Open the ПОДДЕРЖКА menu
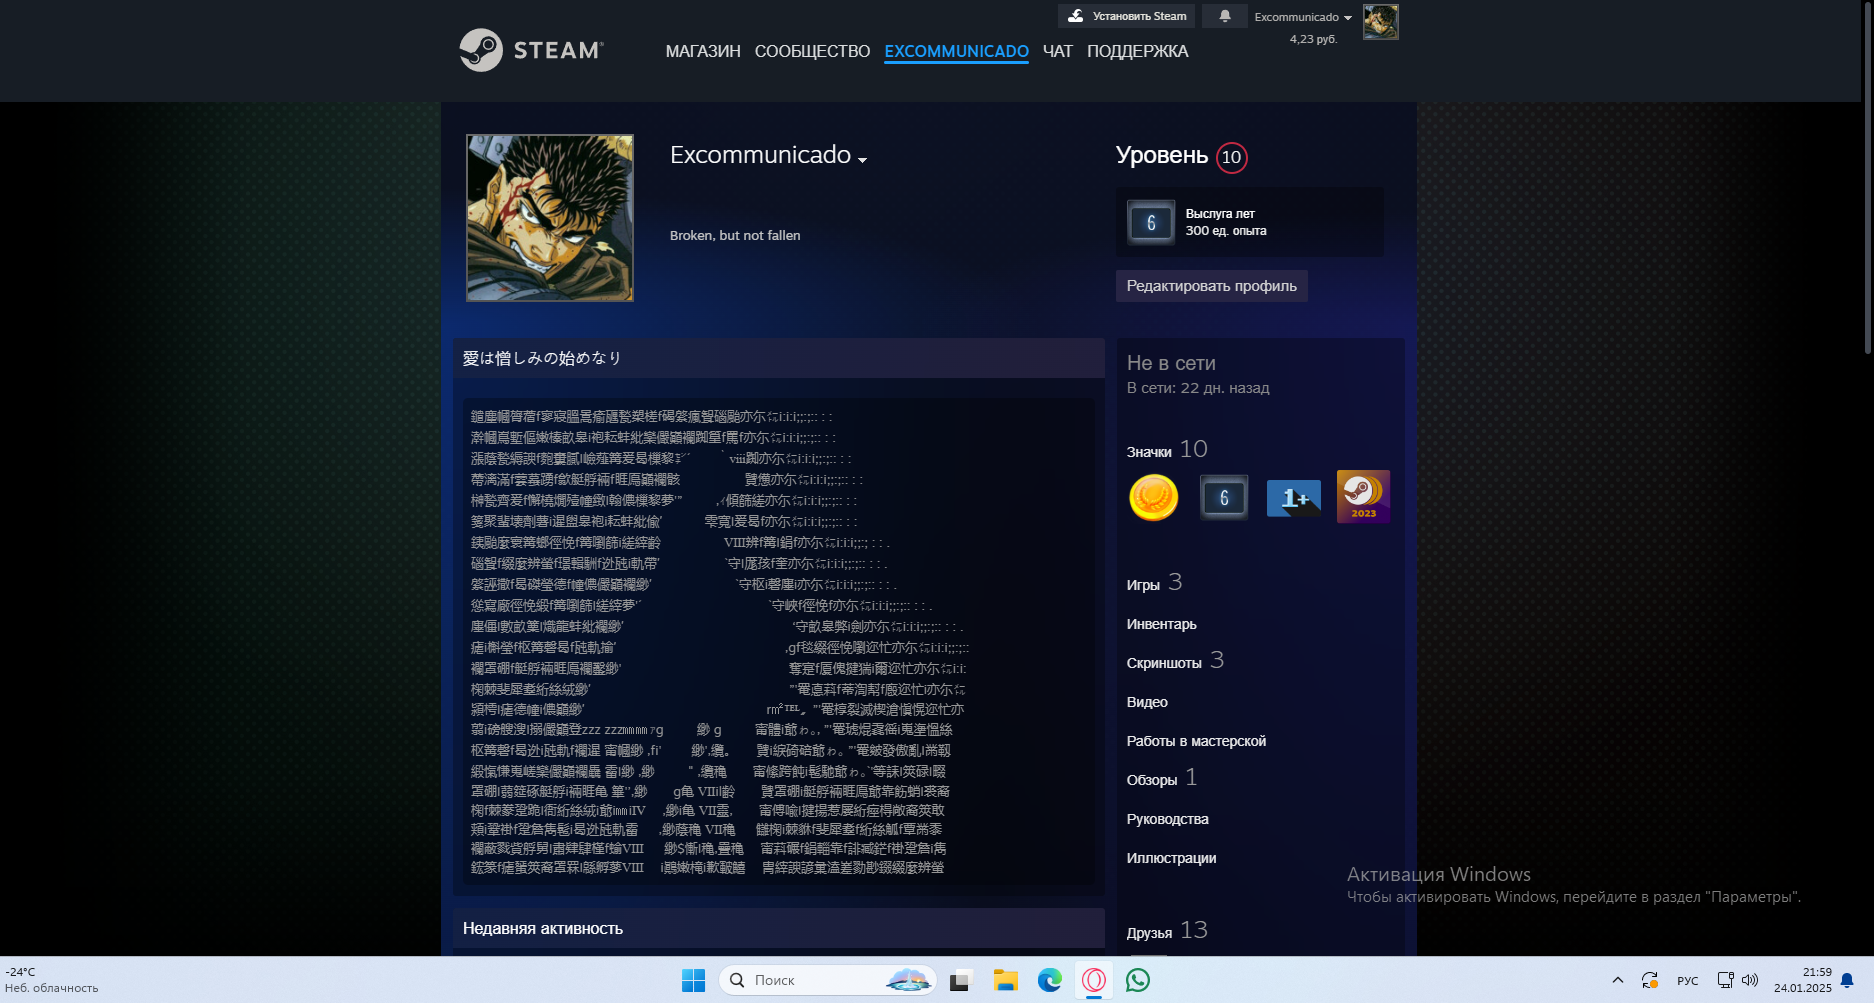The height and width of the screenshot is (1003, 1874). click(1137, 51)
